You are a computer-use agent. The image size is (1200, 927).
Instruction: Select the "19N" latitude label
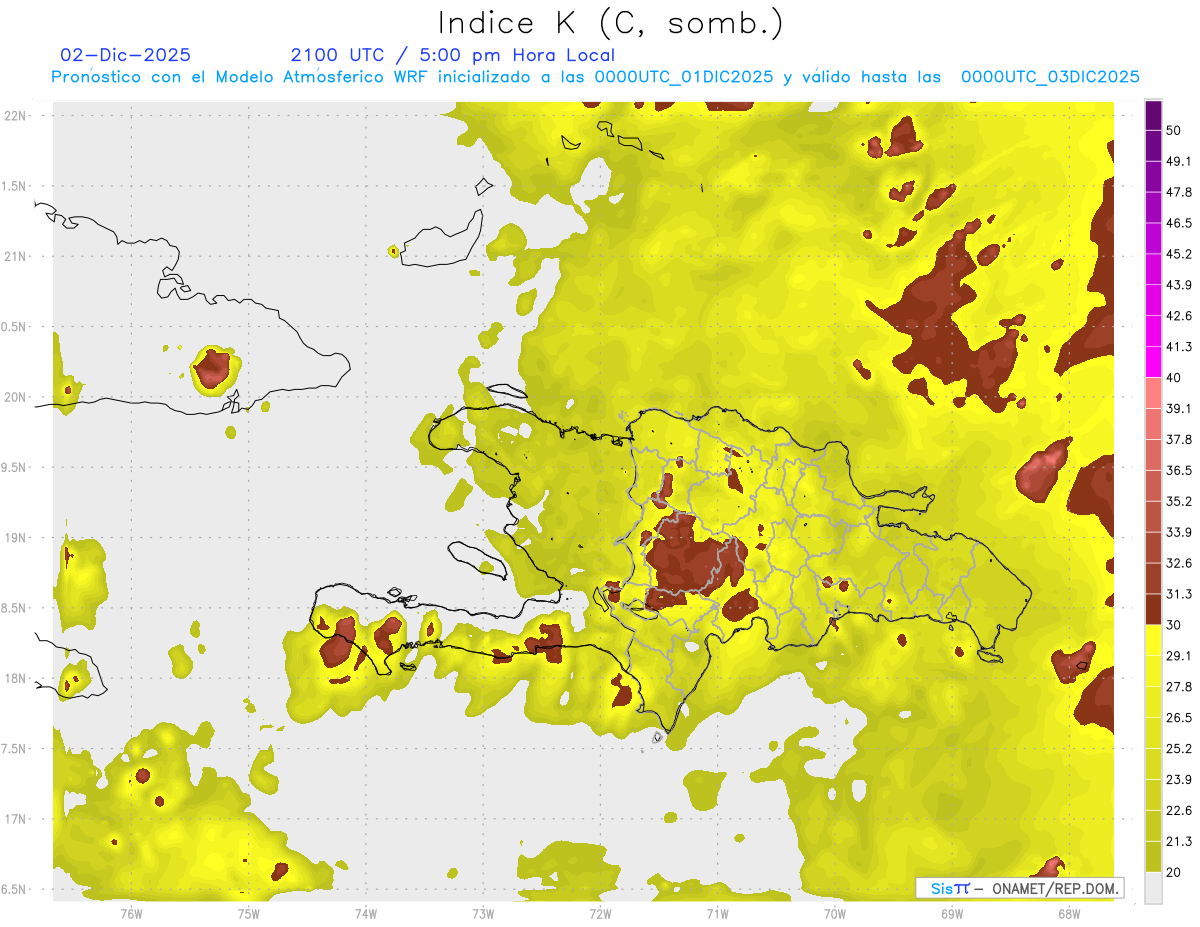point(16,537)
